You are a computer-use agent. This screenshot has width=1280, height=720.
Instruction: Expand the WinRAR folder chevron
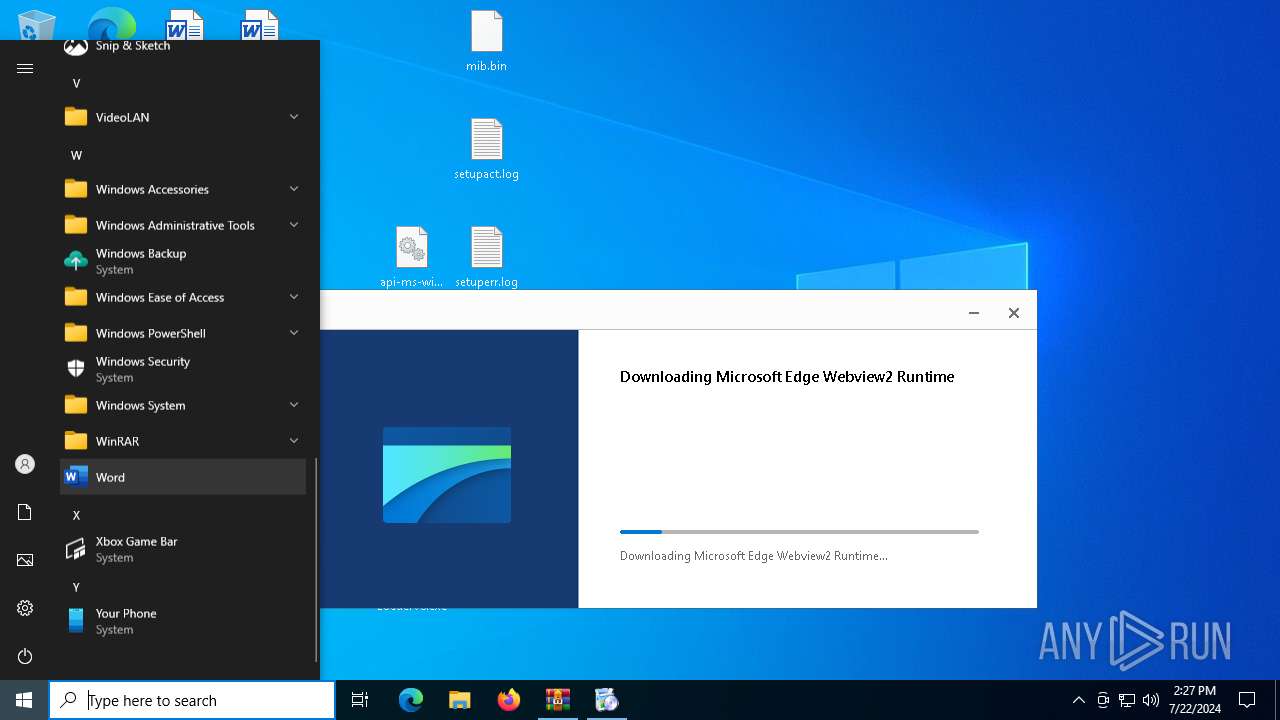click(x=294, y=441)
